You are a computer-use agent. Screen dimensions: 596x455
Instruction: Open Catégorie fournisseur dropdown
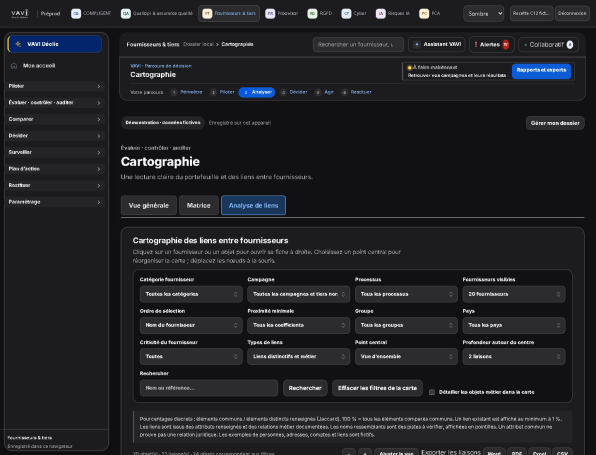tap(191, 294)
